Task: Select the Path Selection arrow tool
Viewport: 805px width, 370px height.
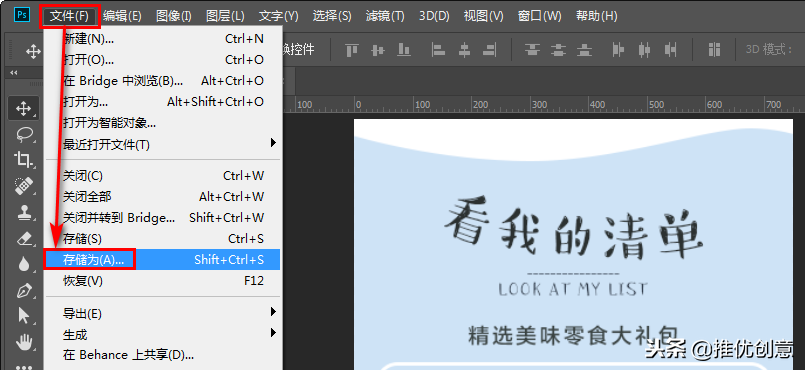Action: (x=24, y=316)
